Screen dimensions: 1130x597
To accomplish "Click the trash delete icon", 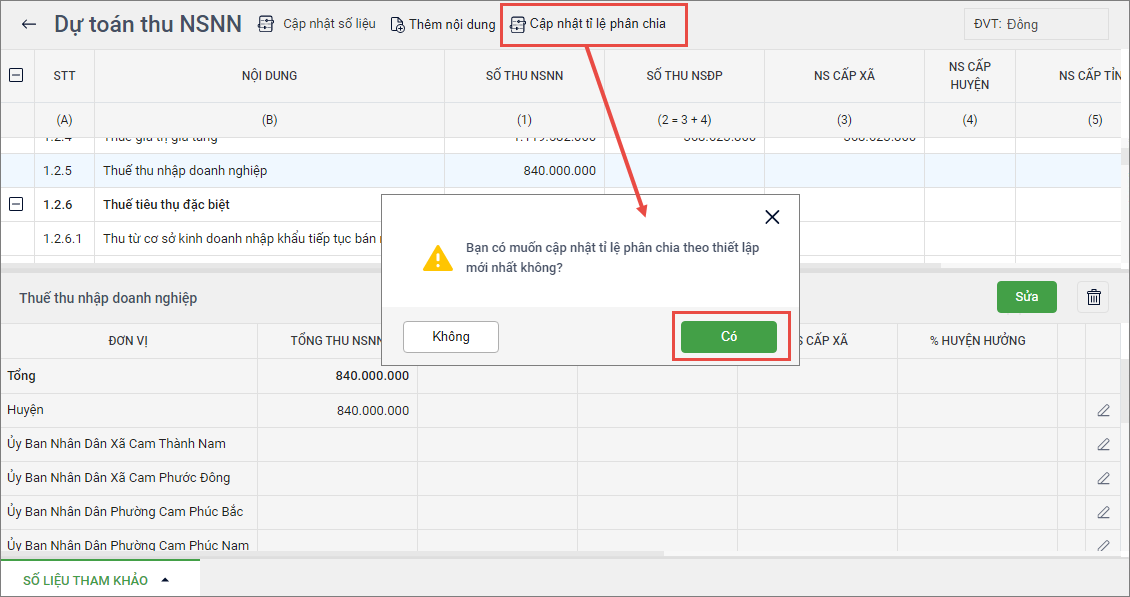I will [1094, 297].
